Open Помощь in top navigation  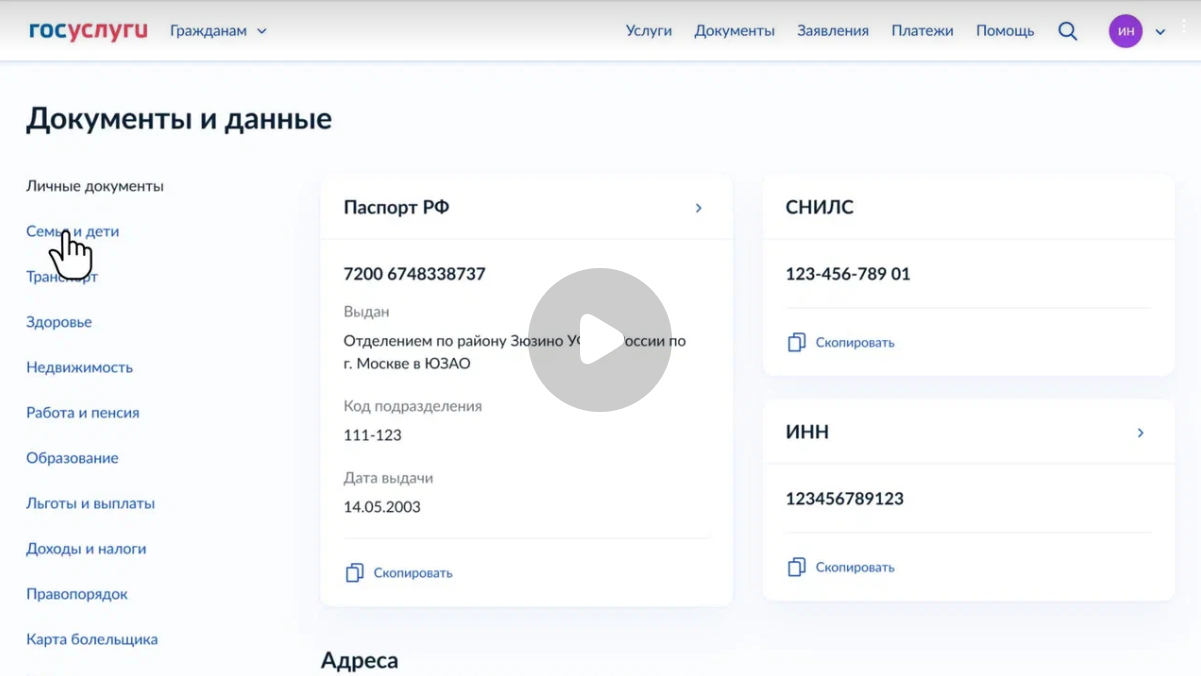(1004, 31)
